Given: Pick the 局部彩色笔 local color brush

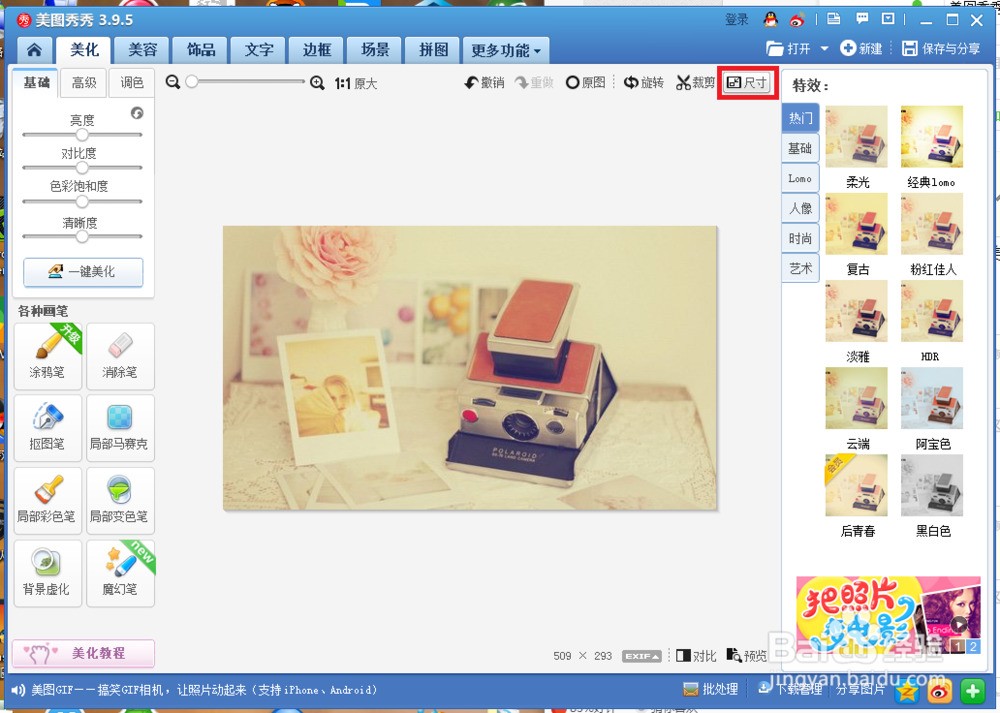Looking at the screenshot, I should pyautogui.click(x=48, y=501).
